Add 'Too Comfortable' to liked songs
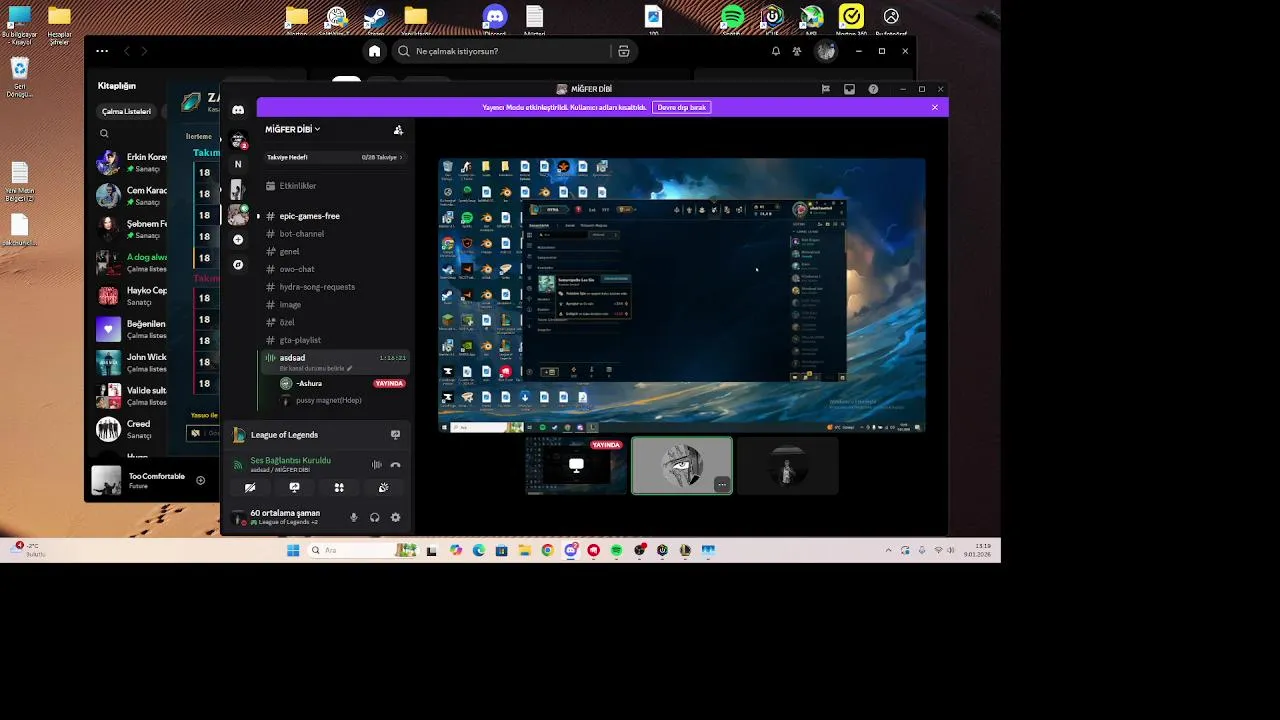 [200, 480]
